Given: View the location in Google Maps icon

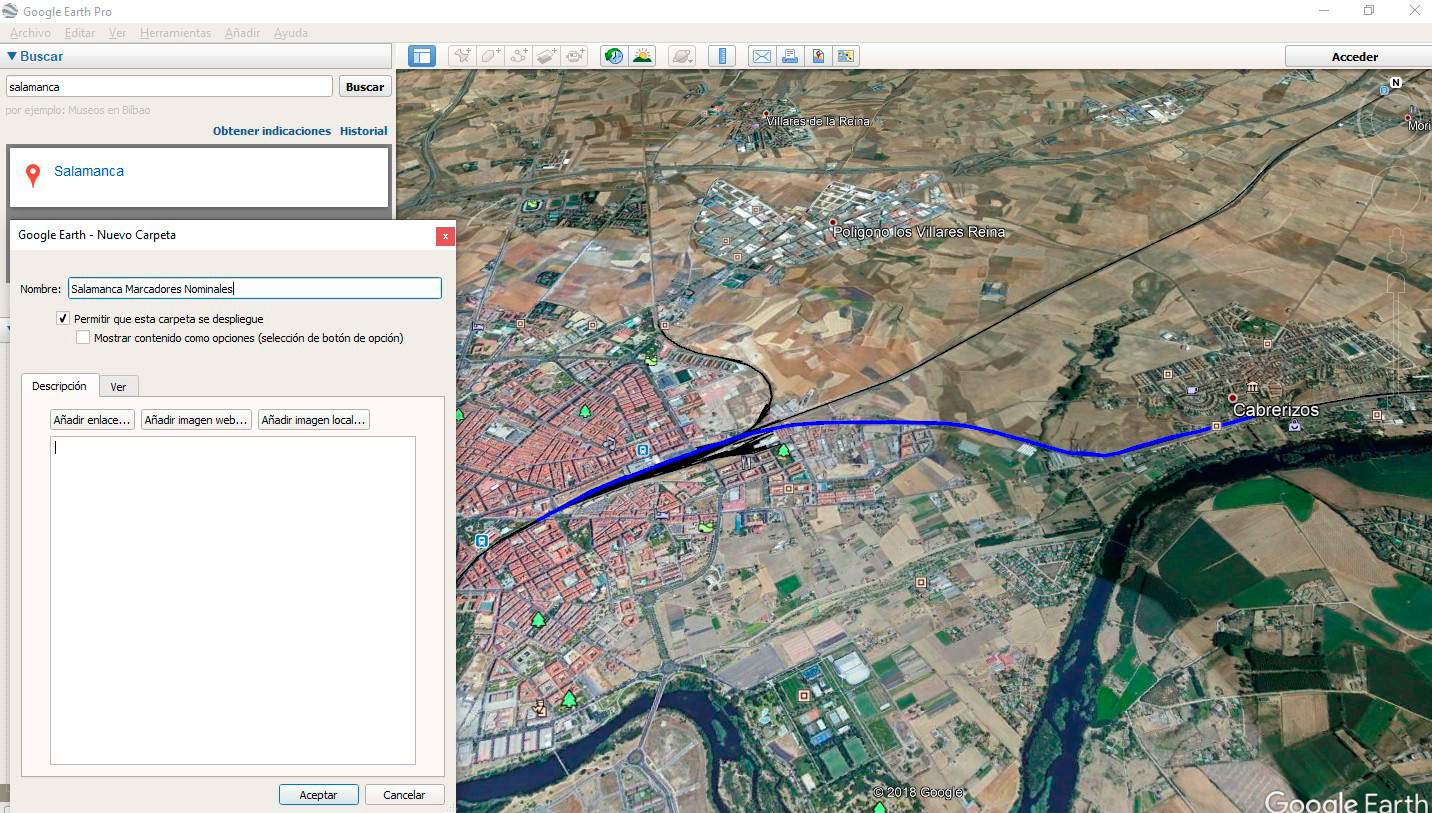Looking at the screenshot, I should pos(818,56).
